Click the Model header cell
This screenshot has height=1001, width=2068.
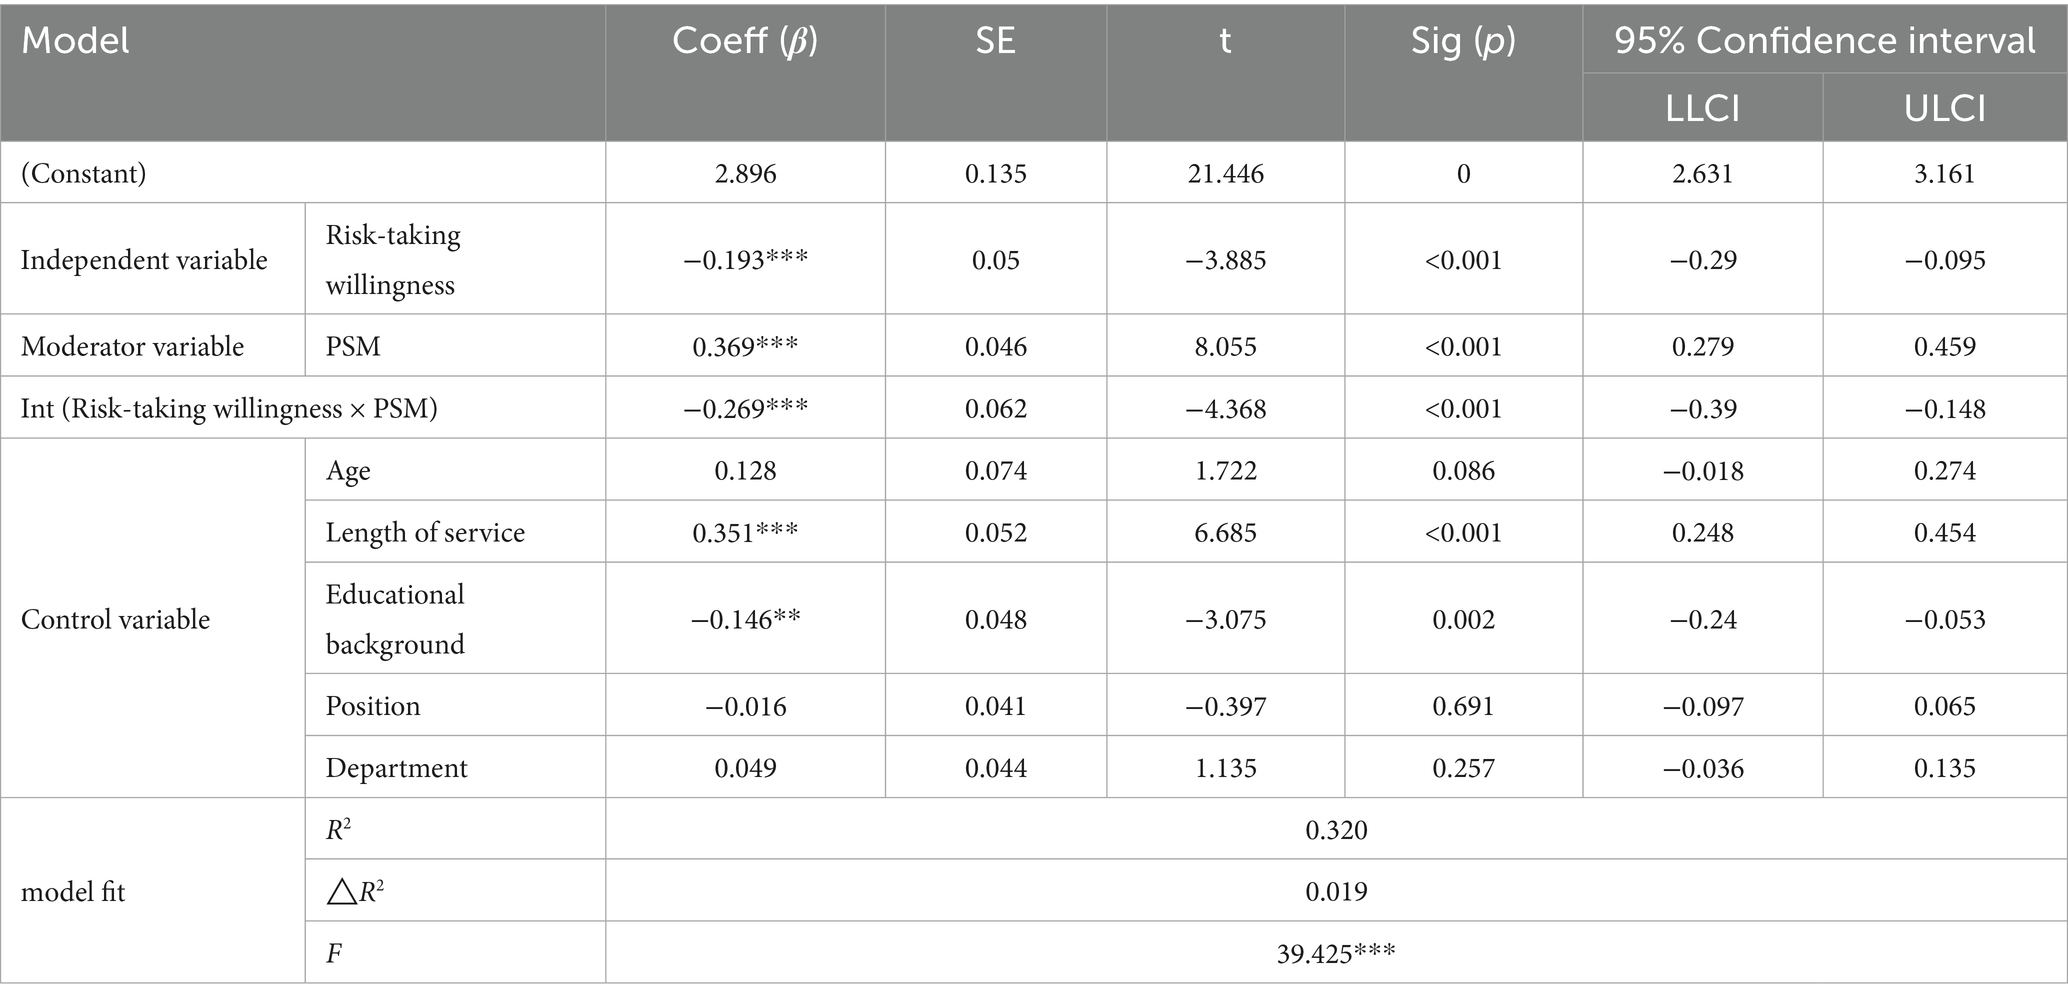[x=76, y=41]
